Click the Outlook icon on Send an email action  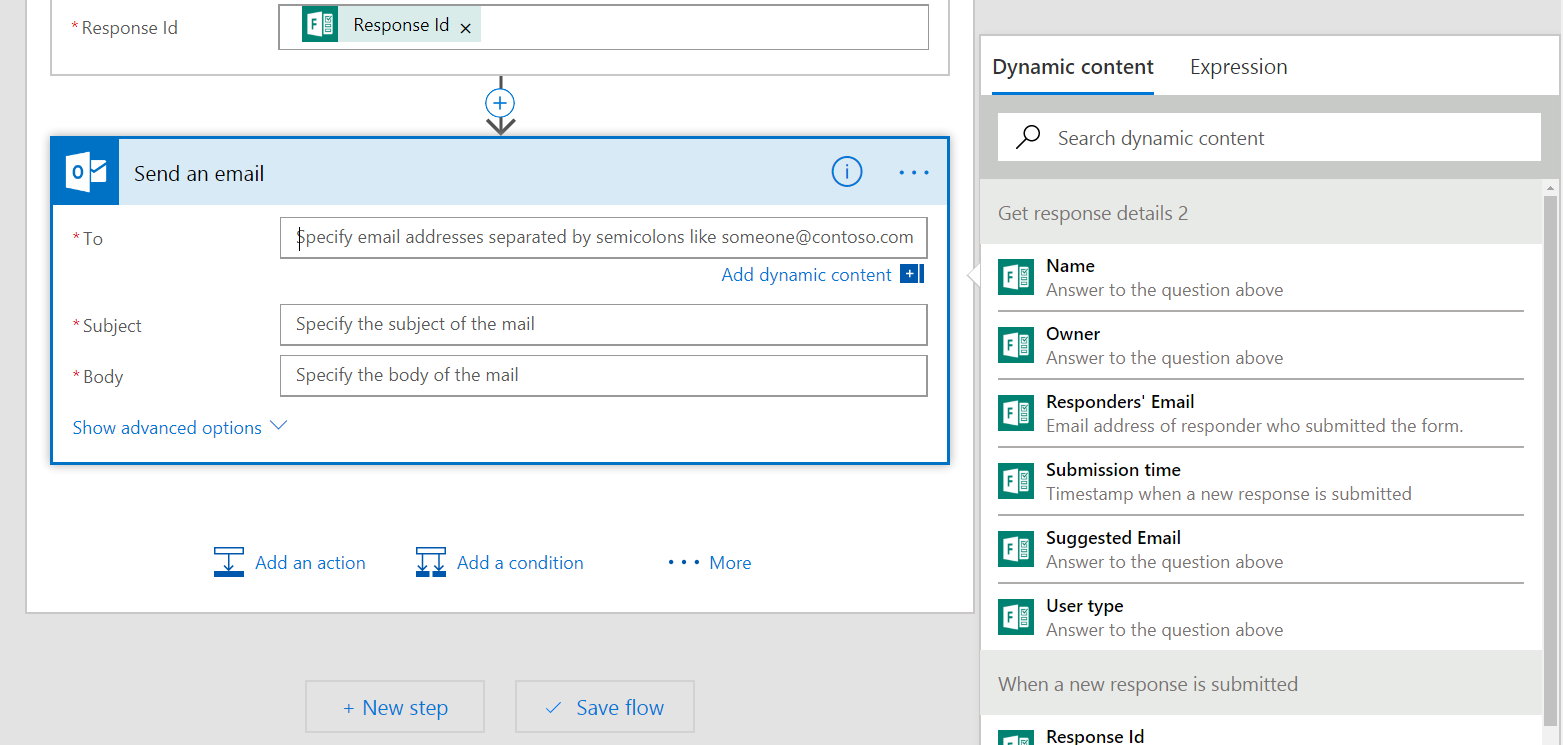point(85,171)
